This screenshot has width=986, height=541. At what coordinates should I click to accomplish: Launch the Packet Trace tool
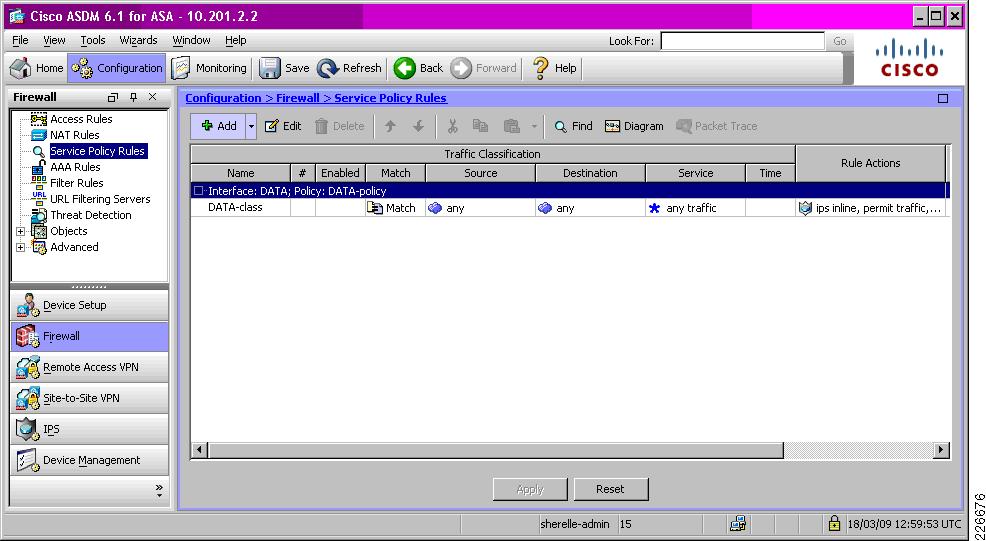click(716, 126)
